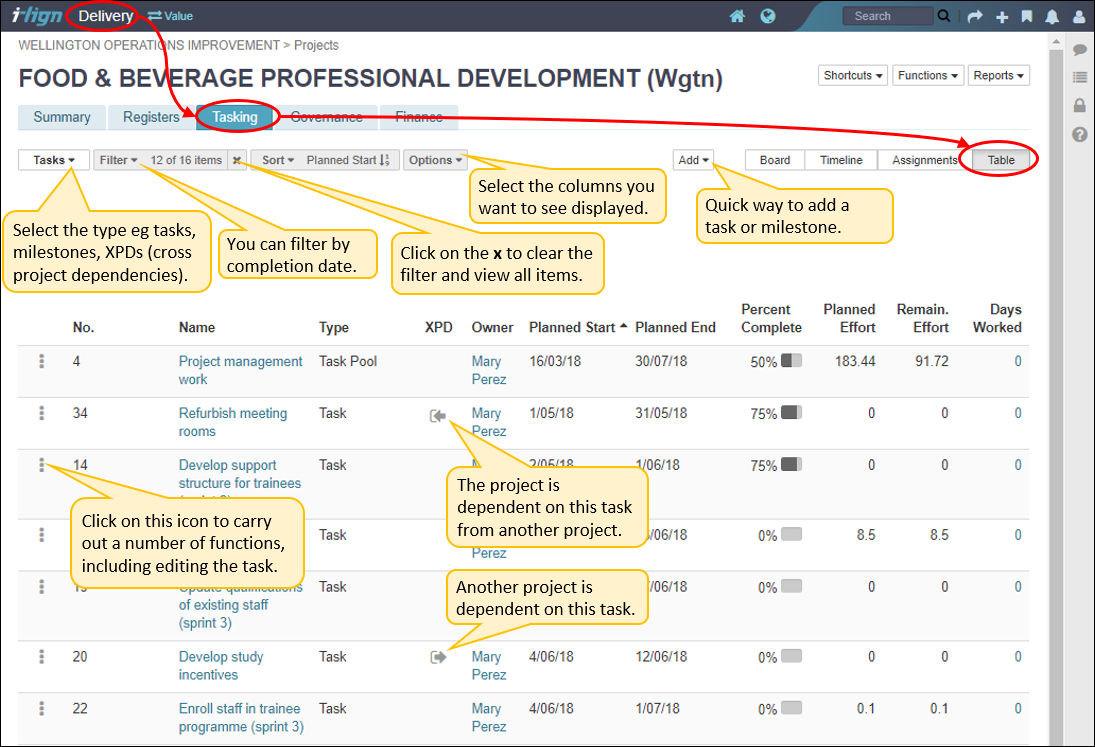The image size is (1095, 747).
Task: Click the Percent Complete column header
Action: coord(771,318)
